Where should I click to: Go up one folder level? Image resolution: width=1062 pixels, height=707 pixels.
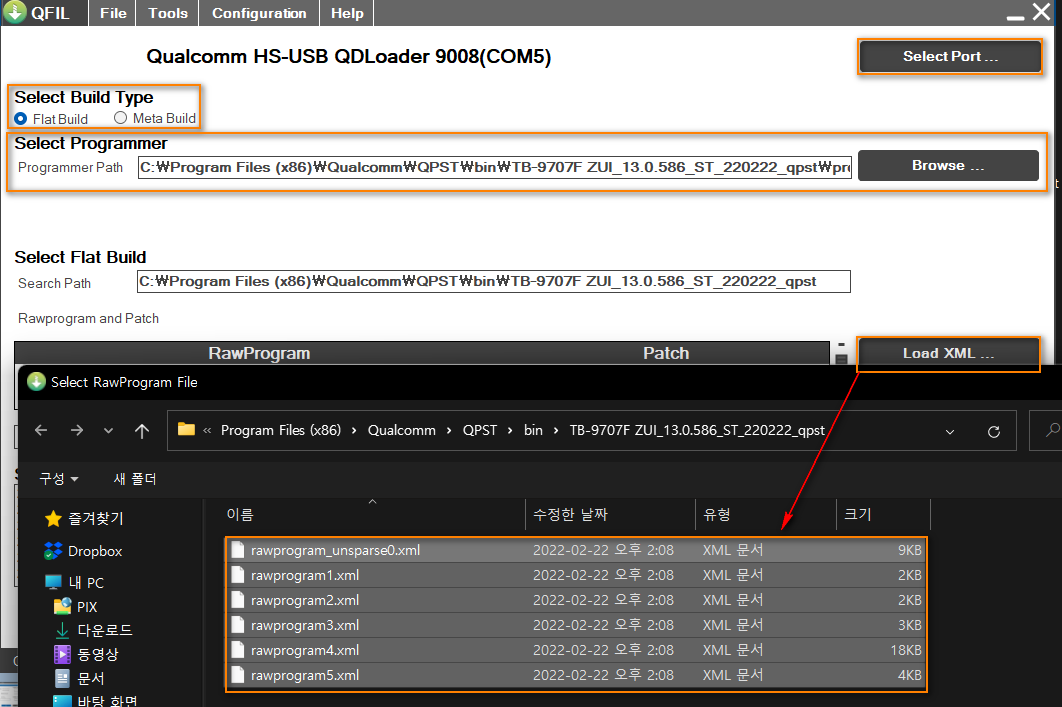click(142, 431)
